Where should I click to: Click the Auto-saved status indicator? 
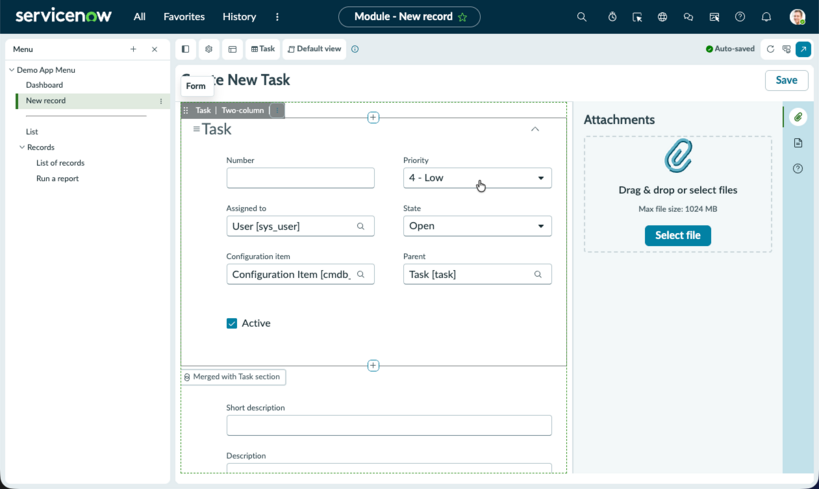730,49
